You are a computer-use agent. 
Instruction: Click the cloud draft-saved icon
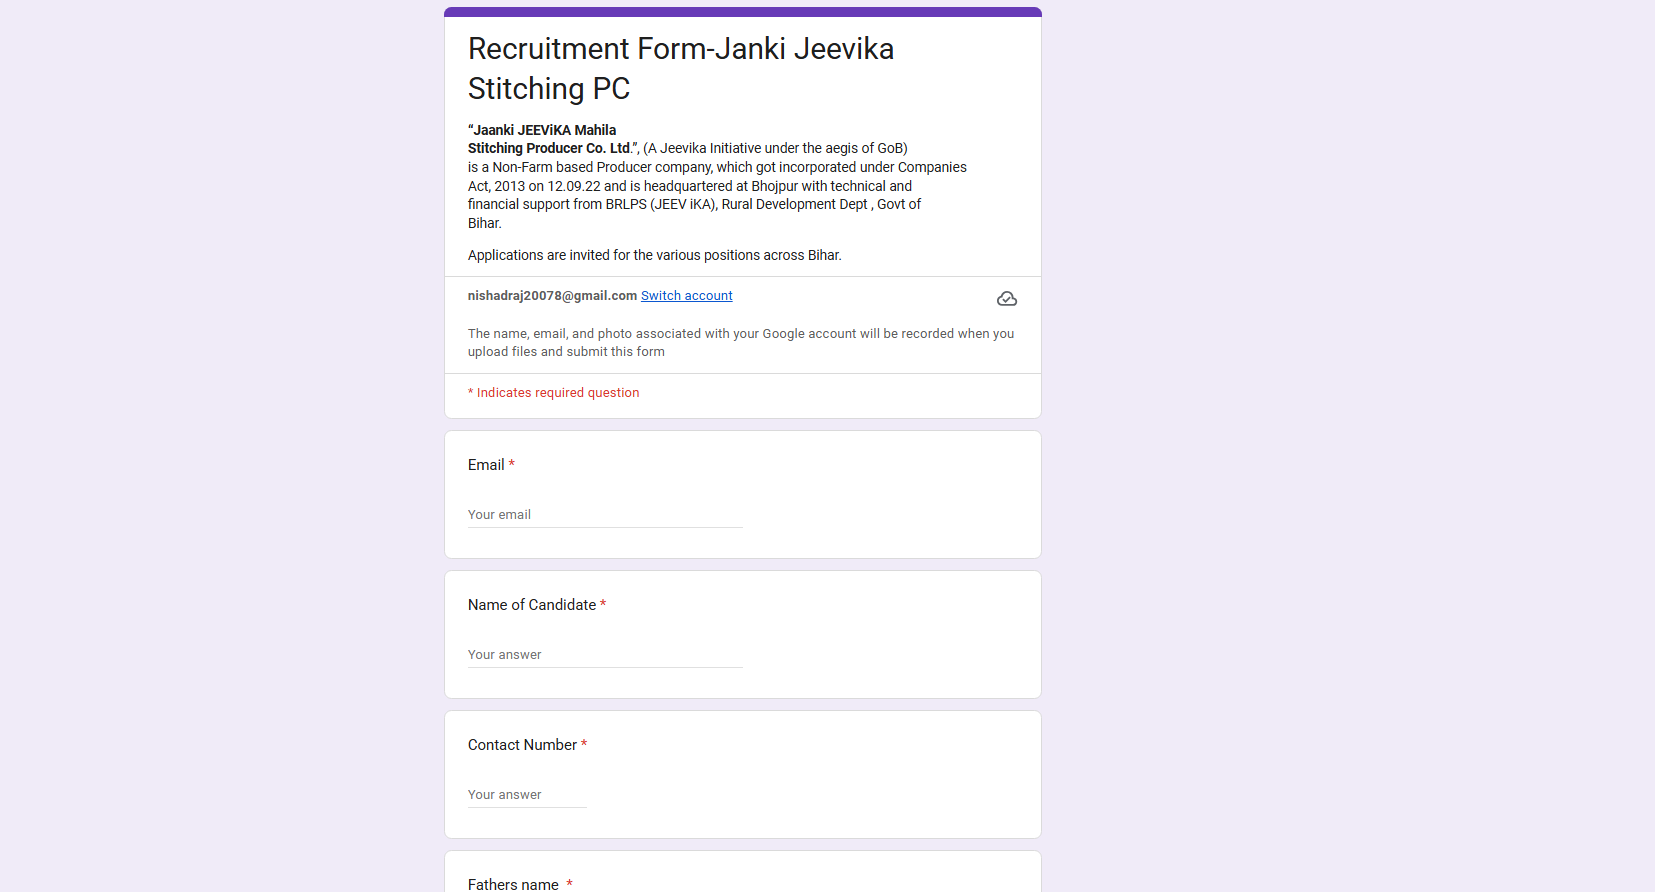(1007, 299)
